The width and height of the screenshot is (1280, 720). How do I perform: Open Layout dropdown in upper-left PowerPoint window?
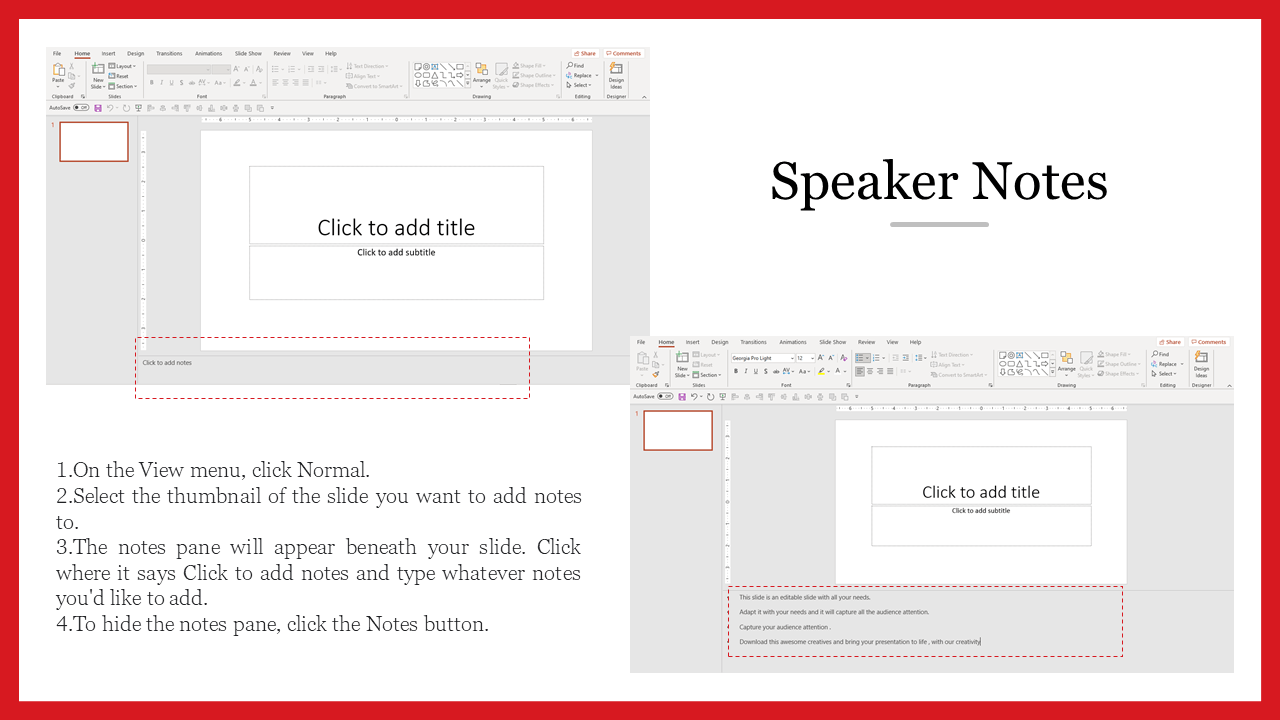[x=122, y=66]
